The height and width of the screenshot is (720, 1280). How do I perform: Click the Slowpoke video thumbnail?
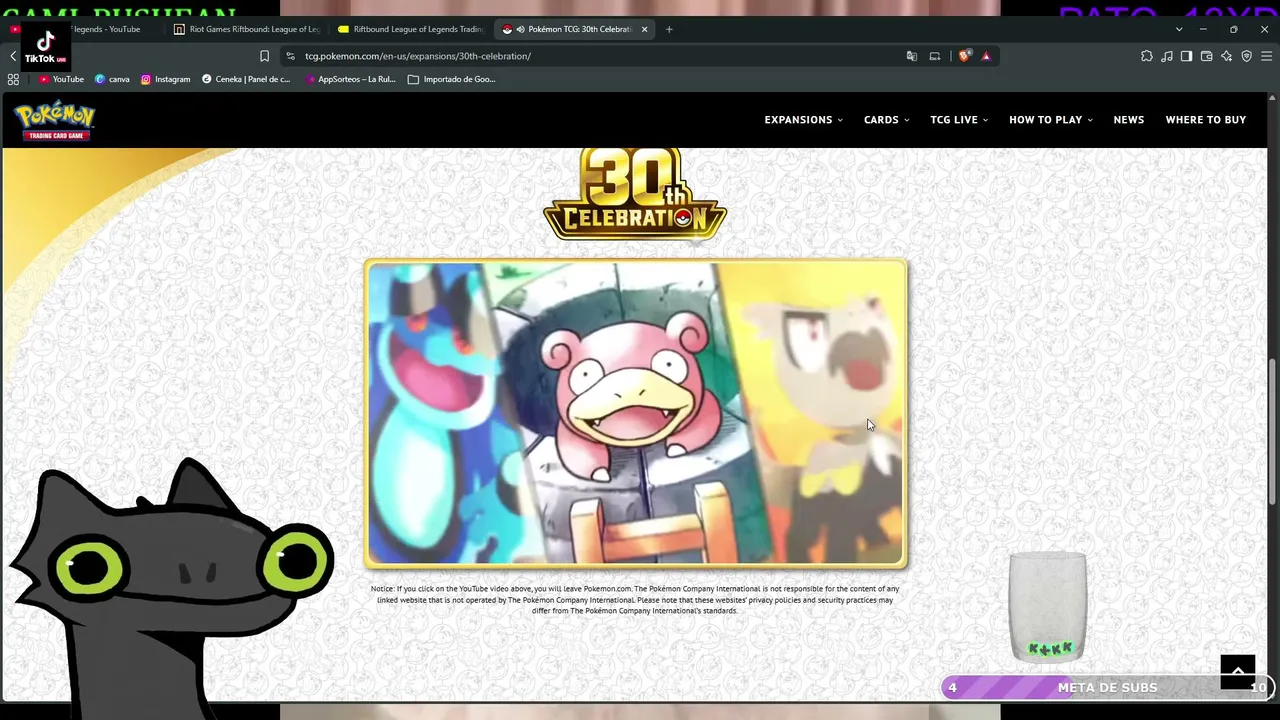tap(636, 414)
